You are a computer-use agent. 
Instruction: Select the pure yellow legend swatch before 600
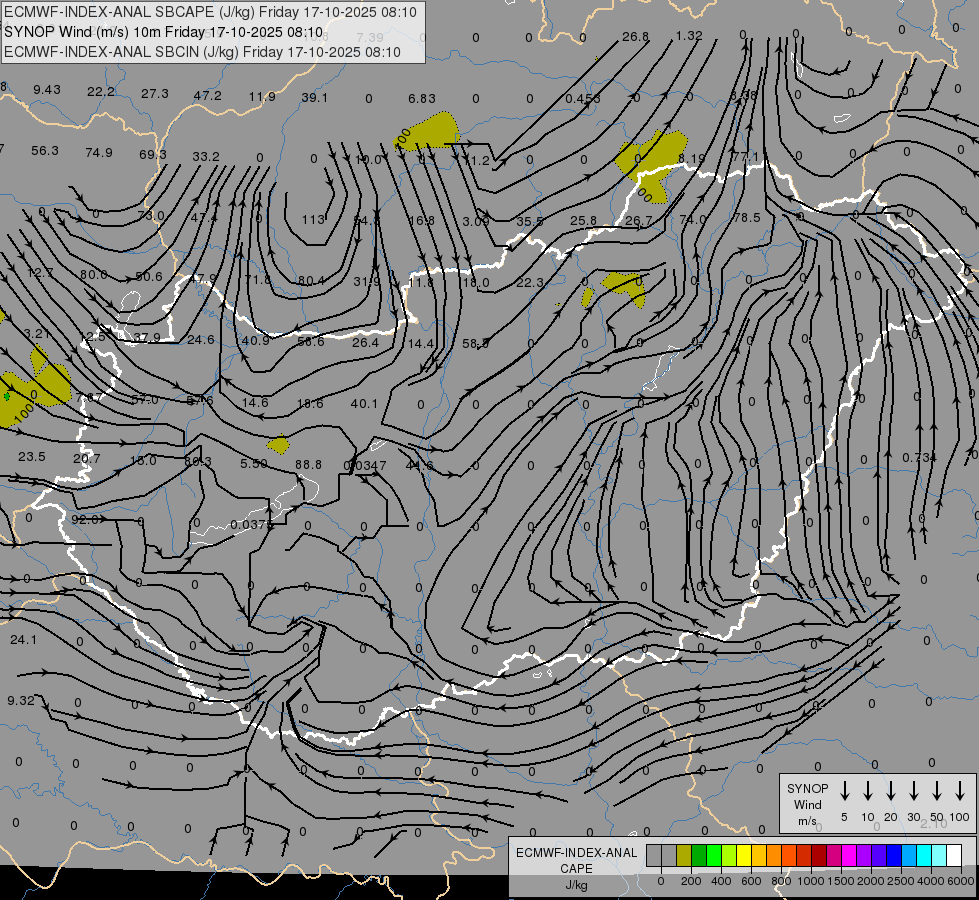coord(744,855)
